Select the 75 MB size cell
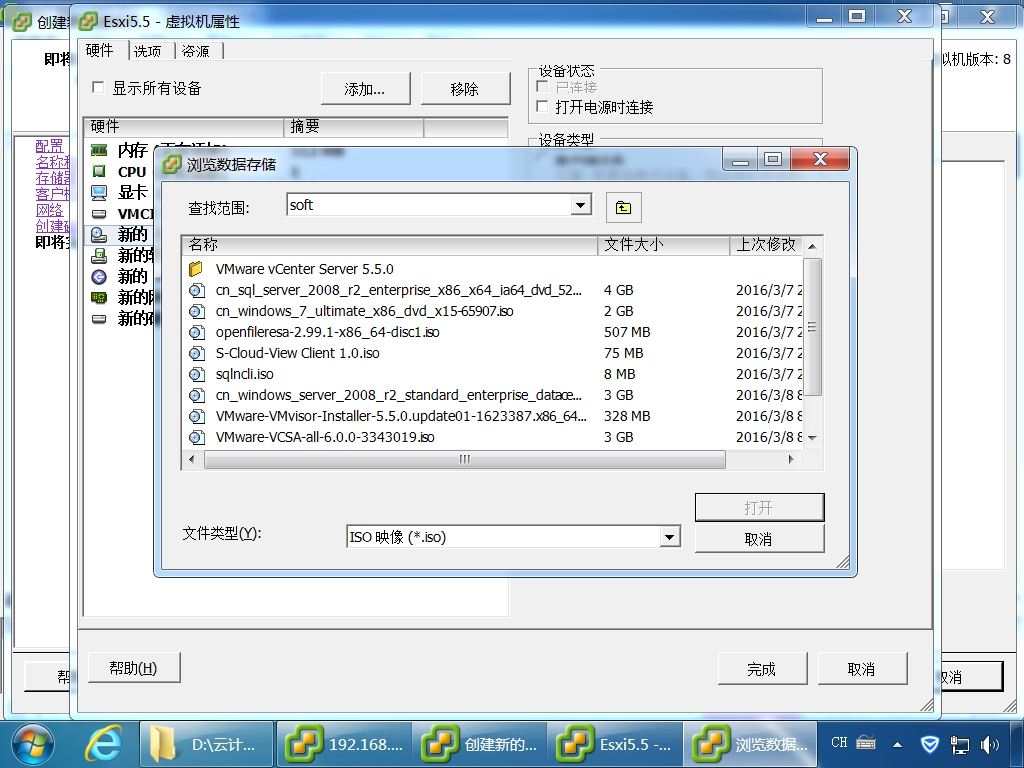This screenshot has height=768, width=1024. (x=624, y=353)
